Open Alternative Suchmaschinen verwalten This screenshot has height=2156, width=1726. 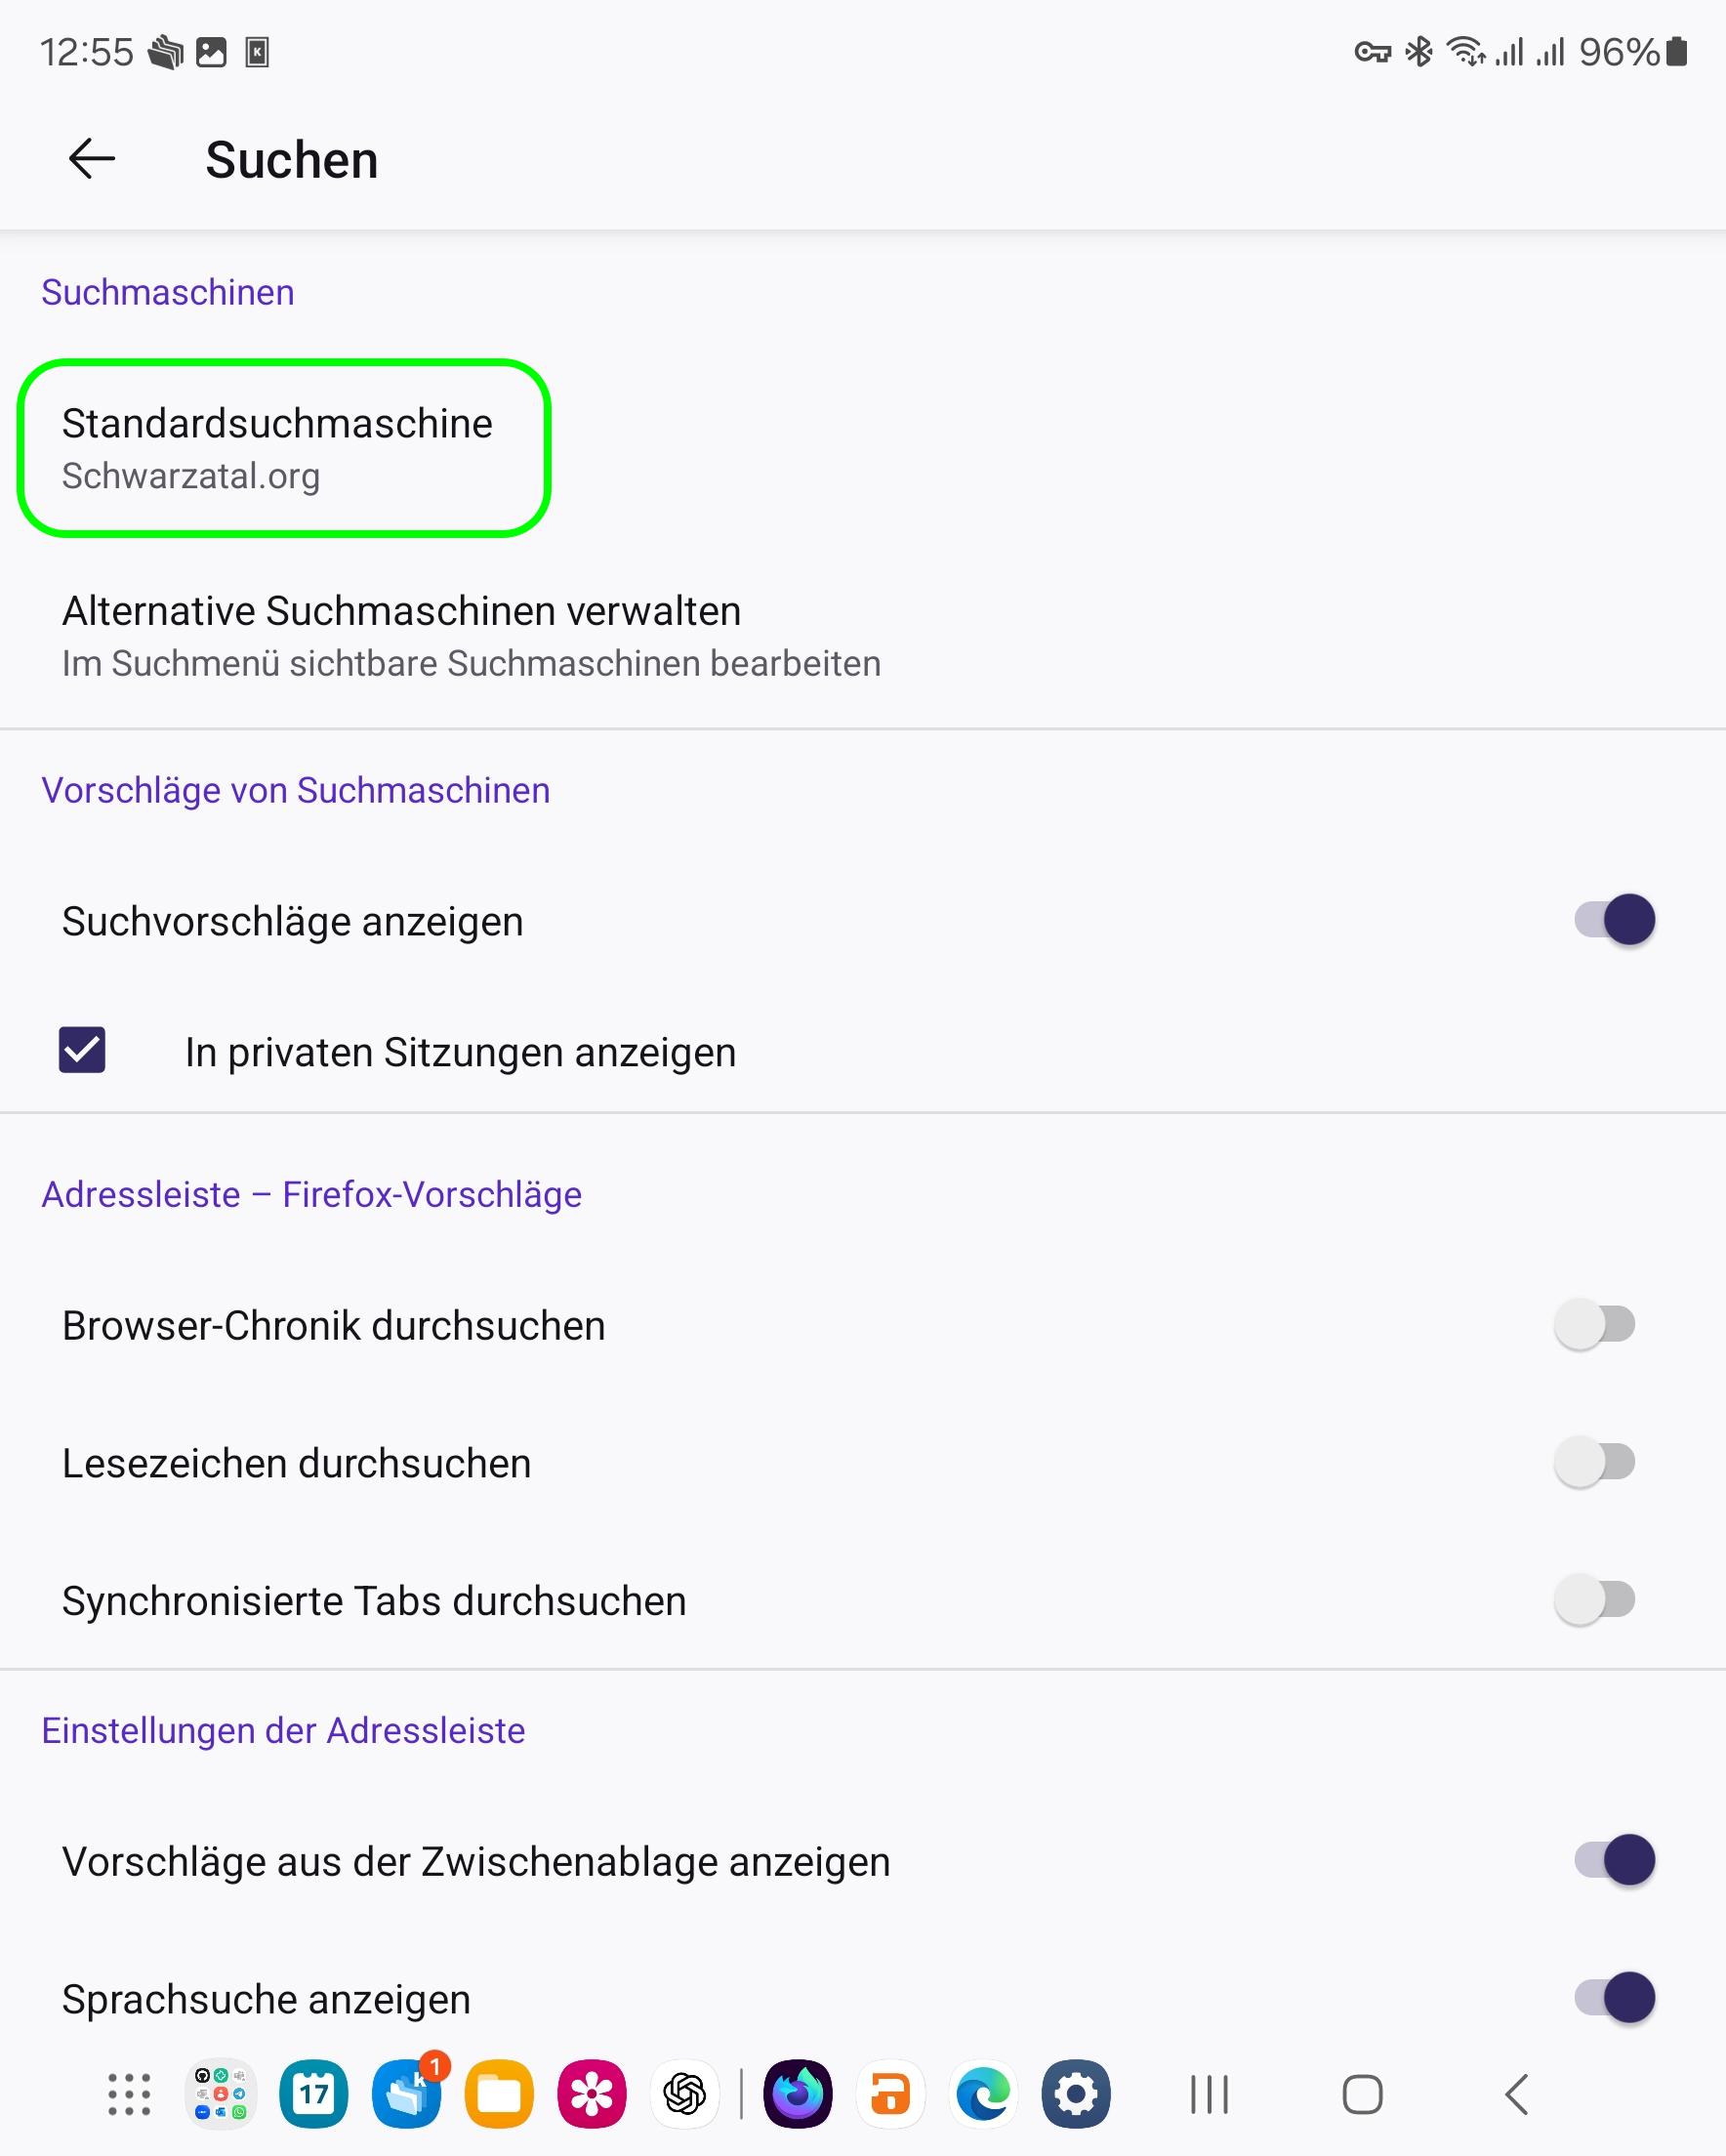470,636
